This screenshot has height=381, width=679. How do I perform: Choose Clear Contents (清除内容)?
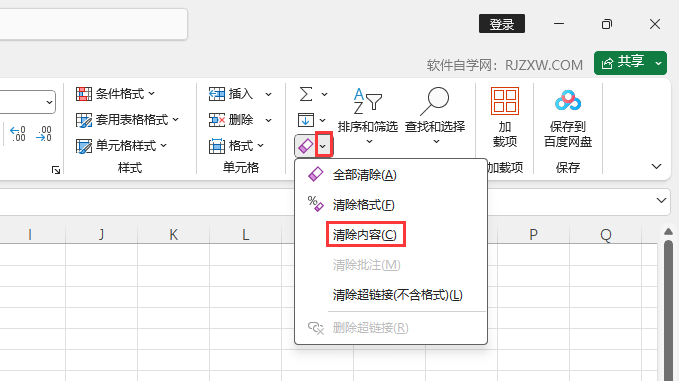click(x=391, y=235)
